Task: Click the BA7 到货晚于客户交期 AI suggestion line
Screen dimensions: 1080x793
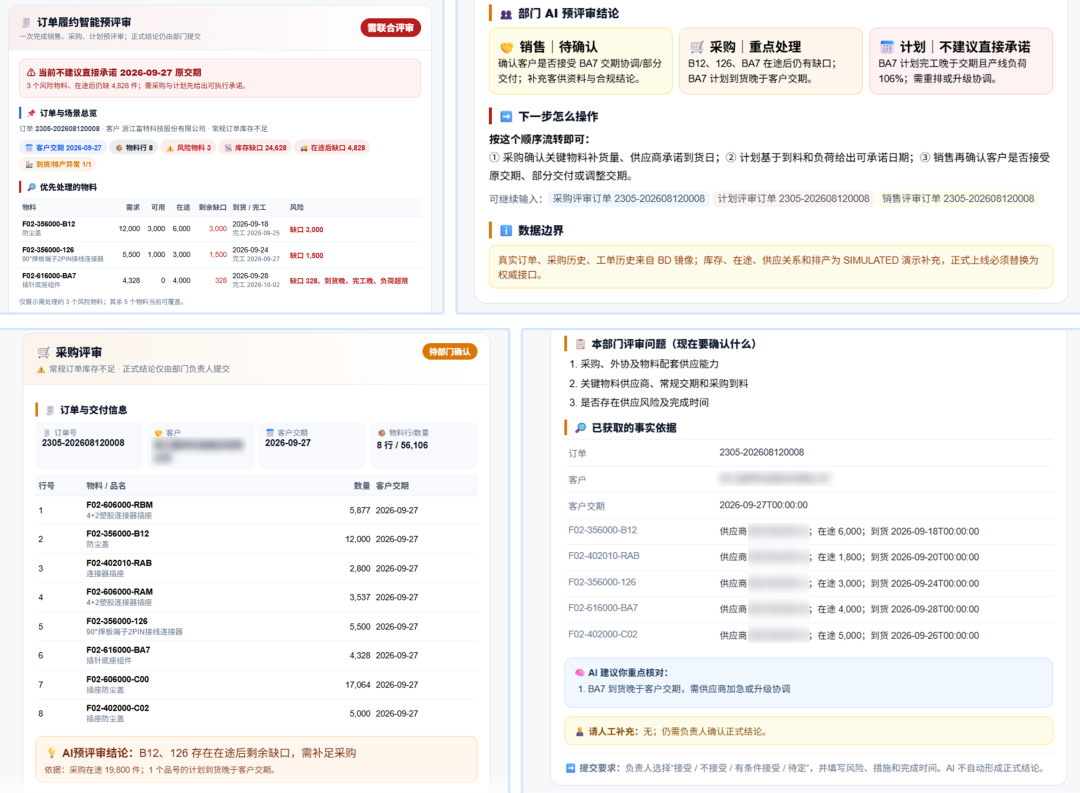Action: (684, 689)
